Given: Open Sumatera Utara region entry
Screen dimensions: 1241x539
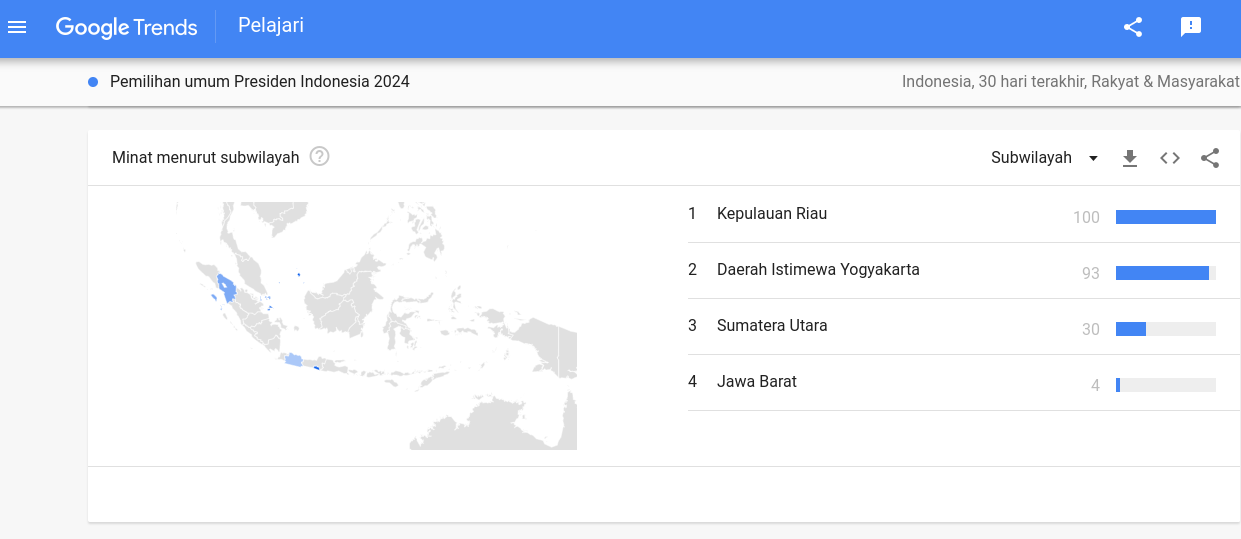Looking at the screenshot, I should (952, 326).
